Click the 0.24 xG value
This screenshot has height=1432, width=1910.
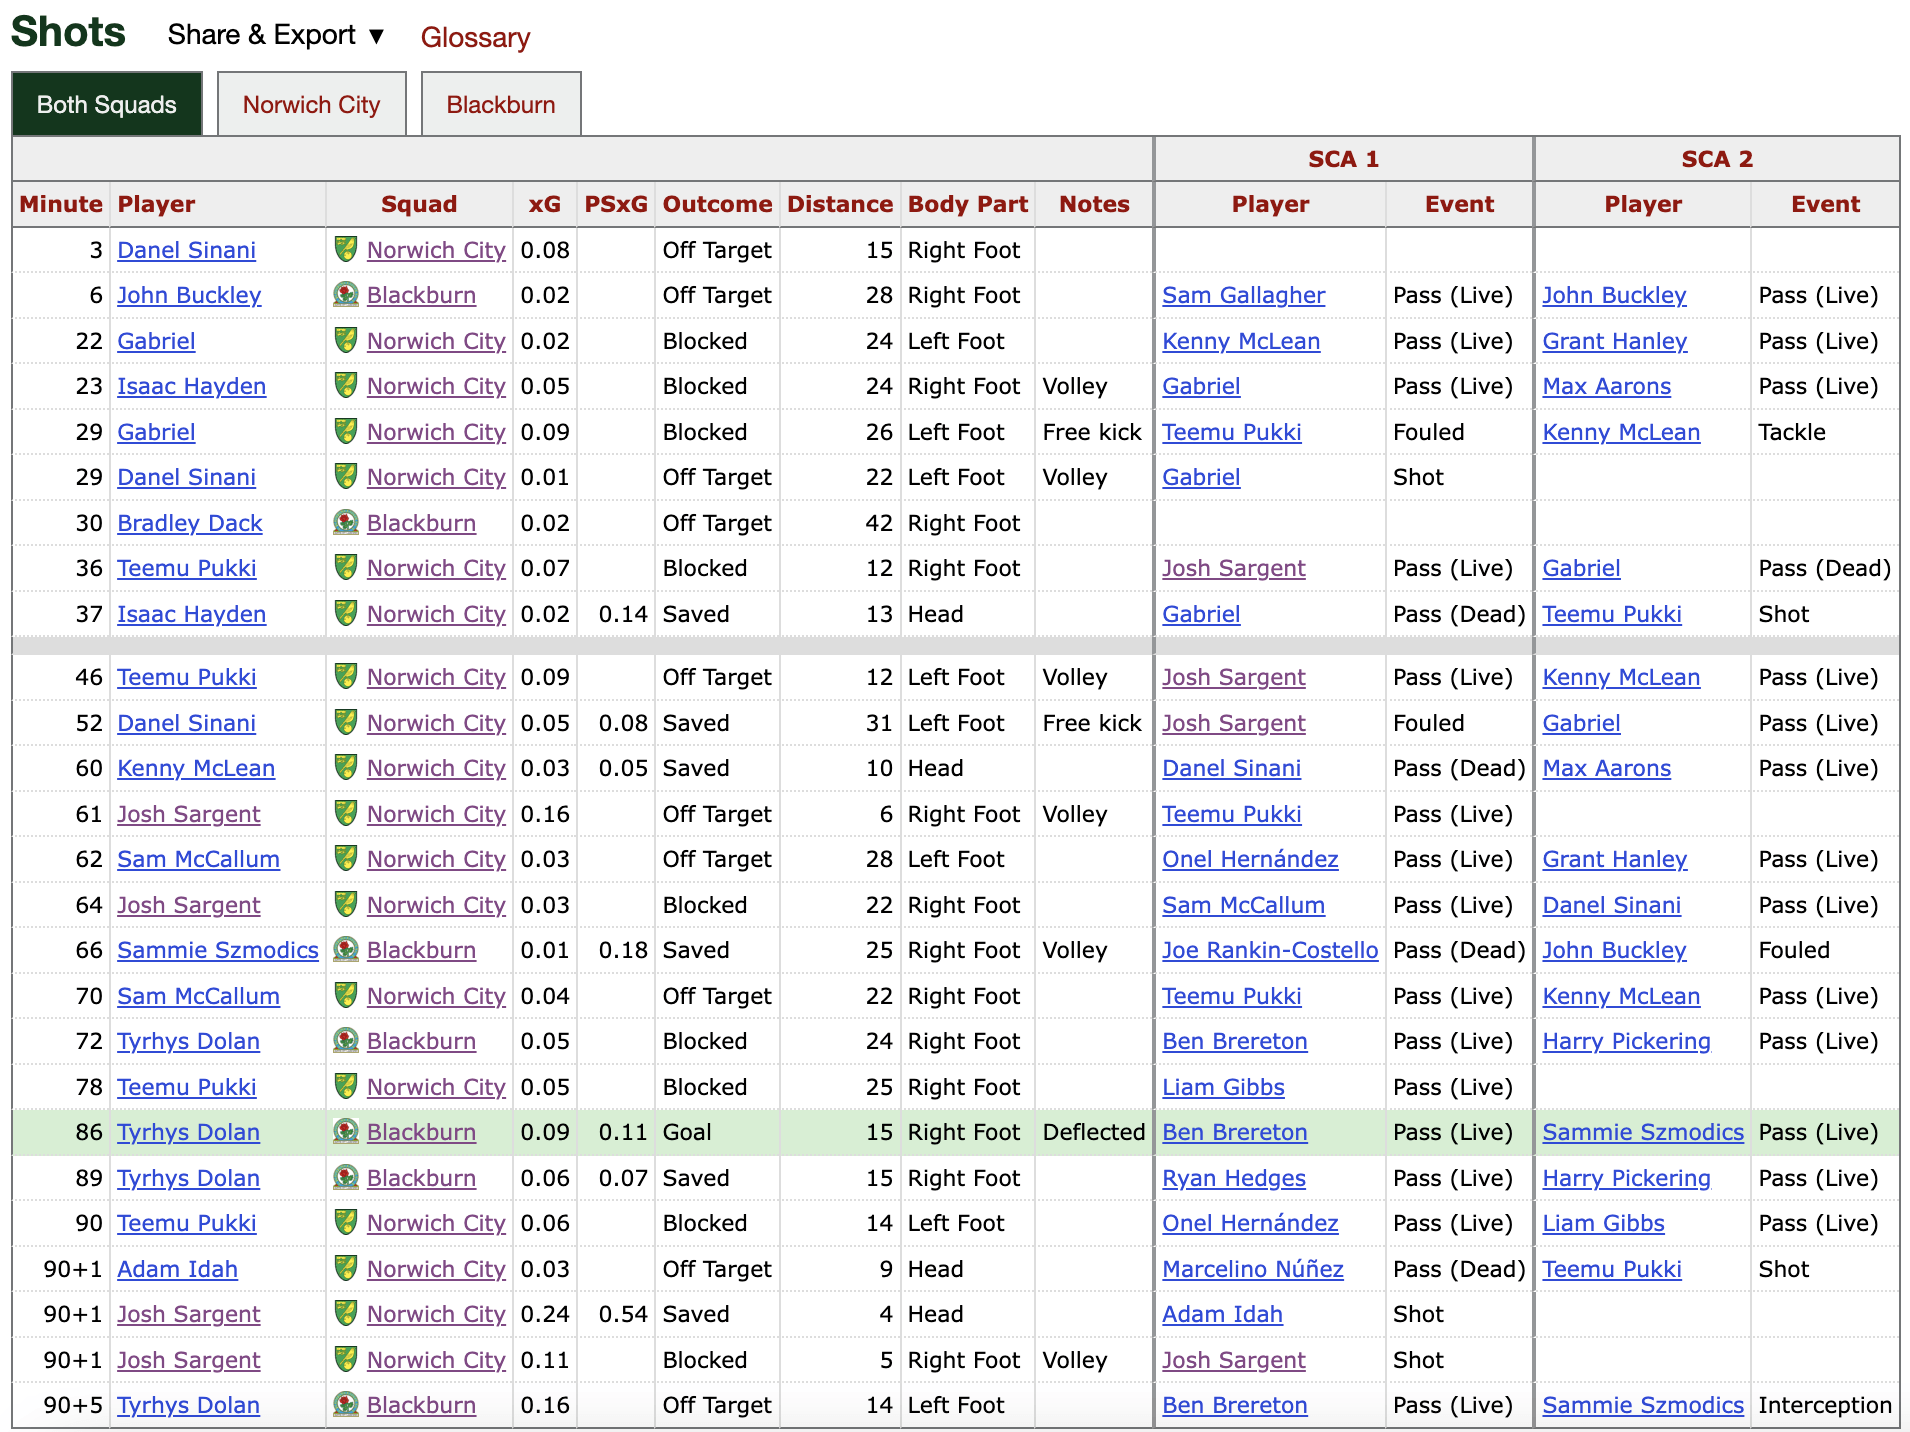(545, 1314)
